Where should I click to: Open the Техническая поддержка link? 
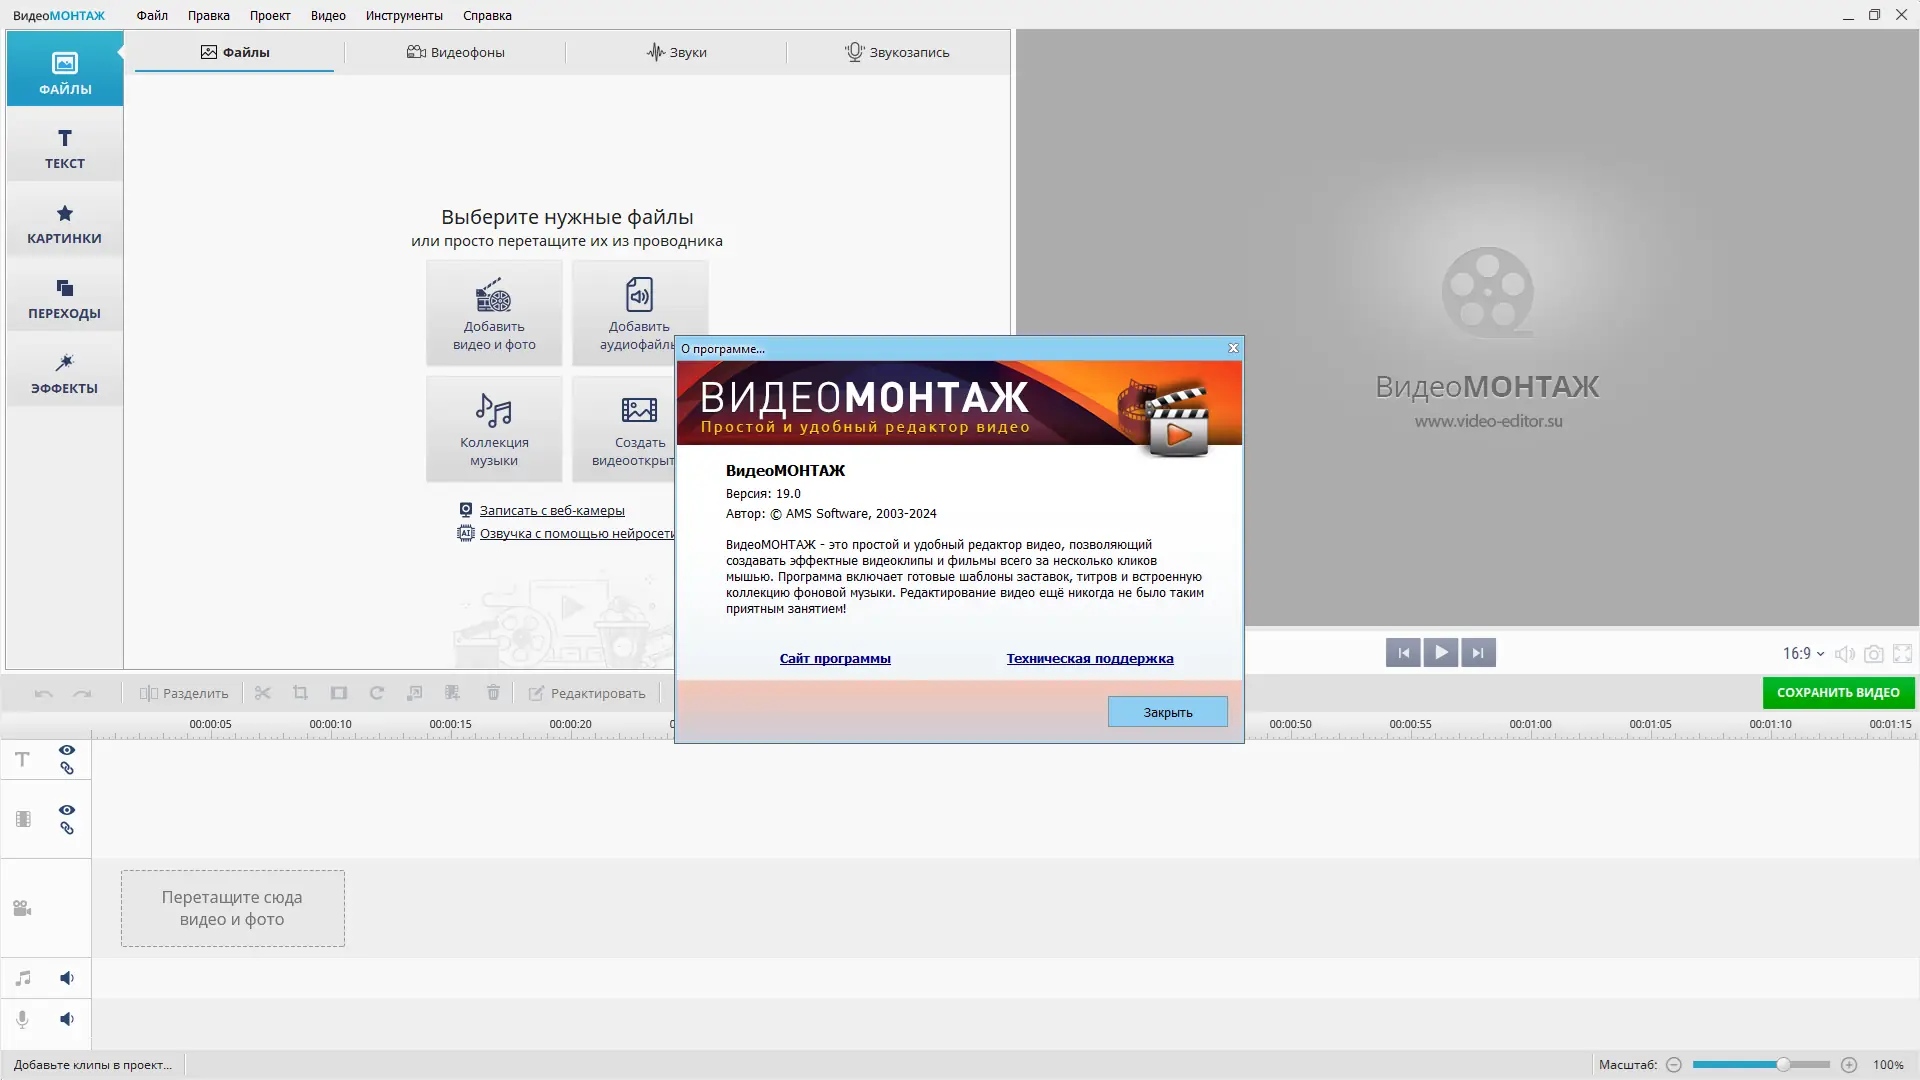tap(1089, 658)
